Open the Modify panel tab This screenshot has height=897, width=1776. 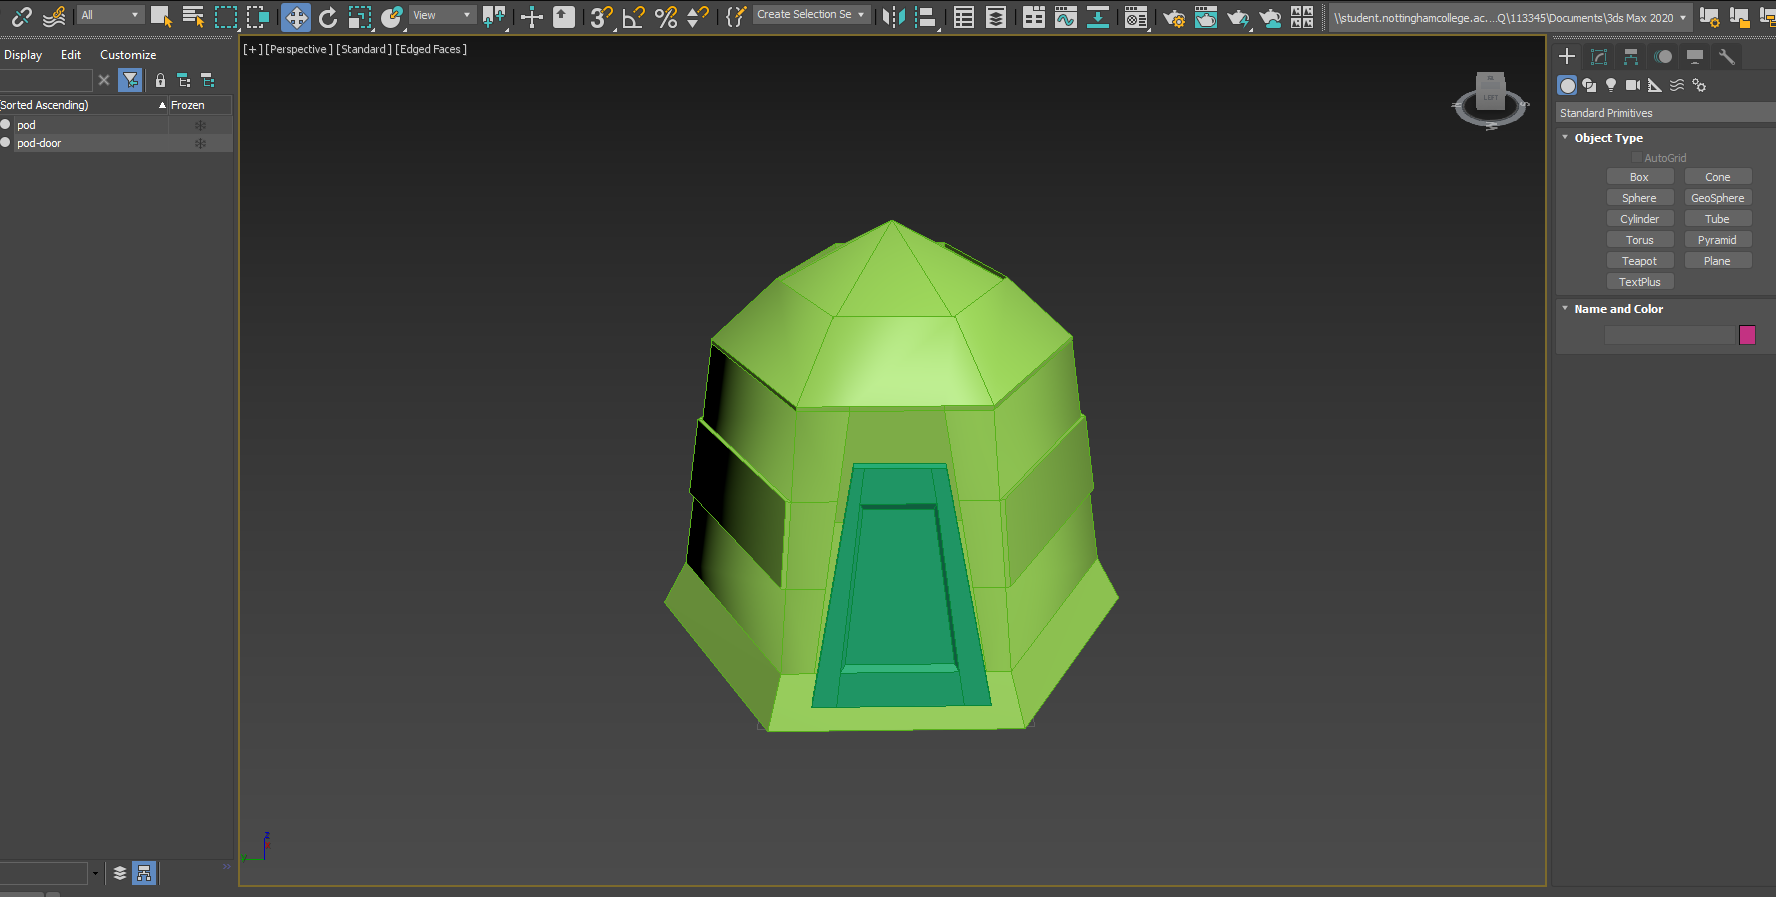tap(1599, 57)
